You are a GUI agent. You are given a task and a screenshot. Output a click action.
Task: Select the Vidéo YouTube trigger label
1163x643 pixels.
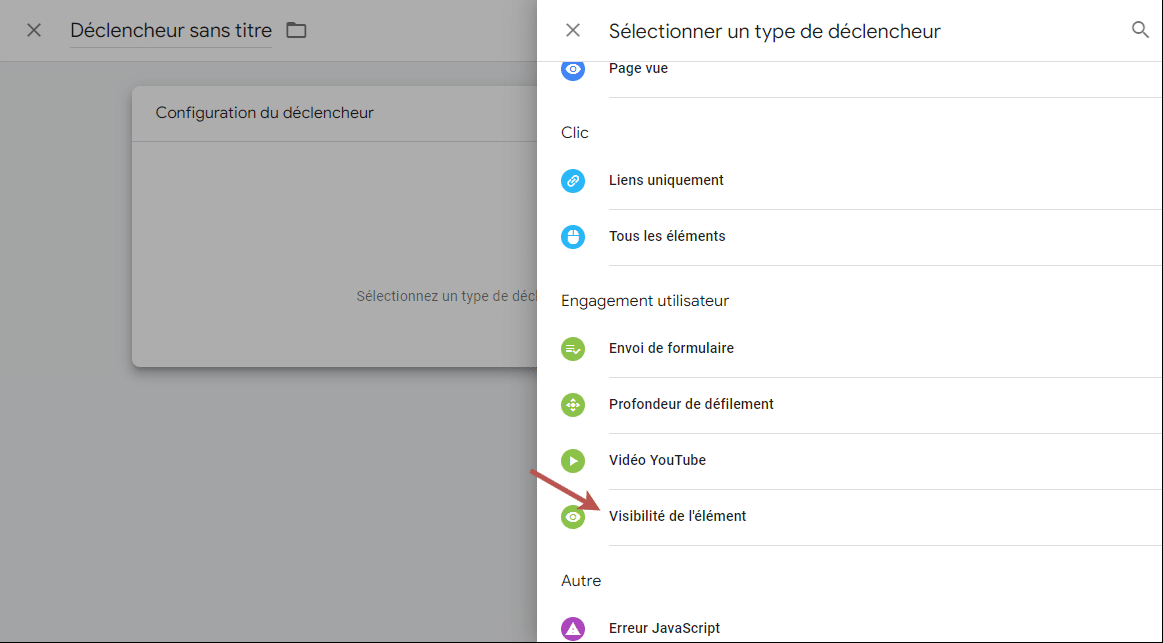point(657,461)
